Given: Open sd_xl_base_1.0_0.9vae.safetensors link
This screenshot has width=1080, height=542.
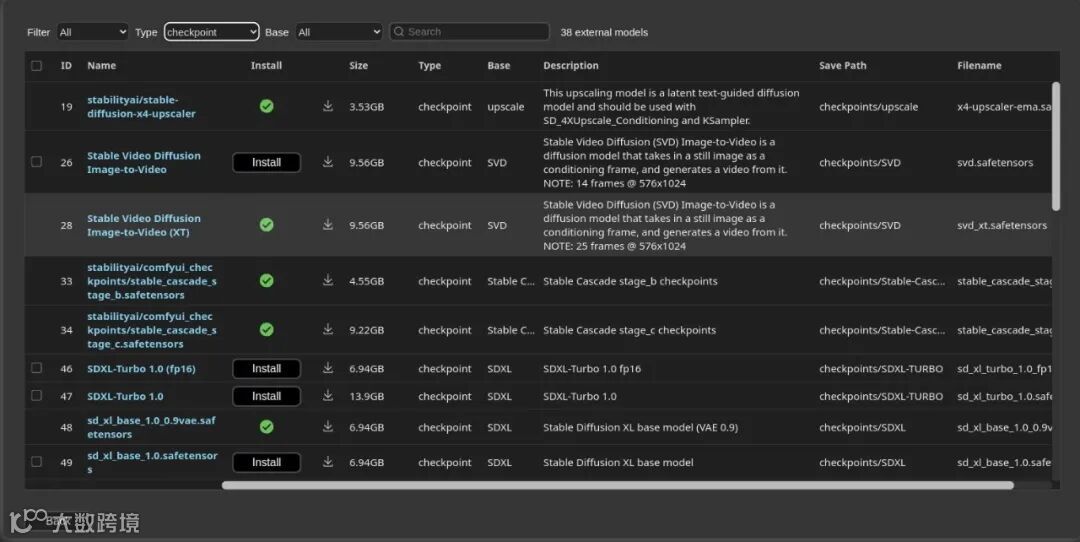Looking at the screenshot, I should [152, 427].
